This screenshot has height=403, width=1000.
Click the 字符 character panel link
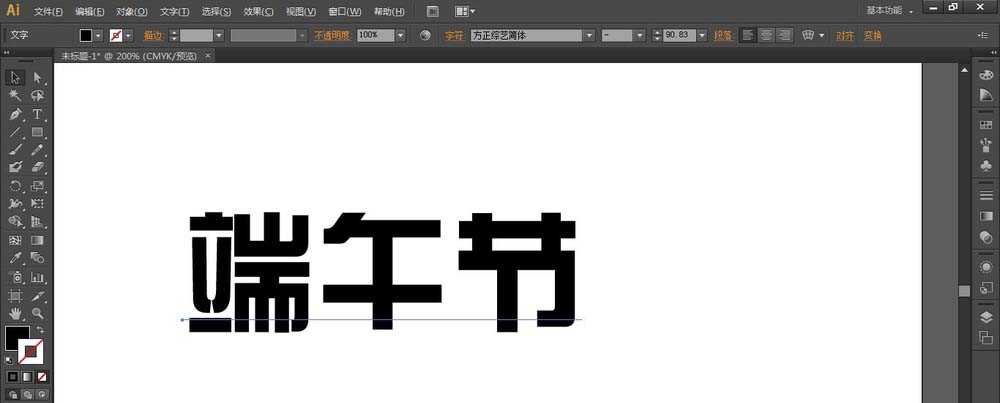[x=454, y=35]
